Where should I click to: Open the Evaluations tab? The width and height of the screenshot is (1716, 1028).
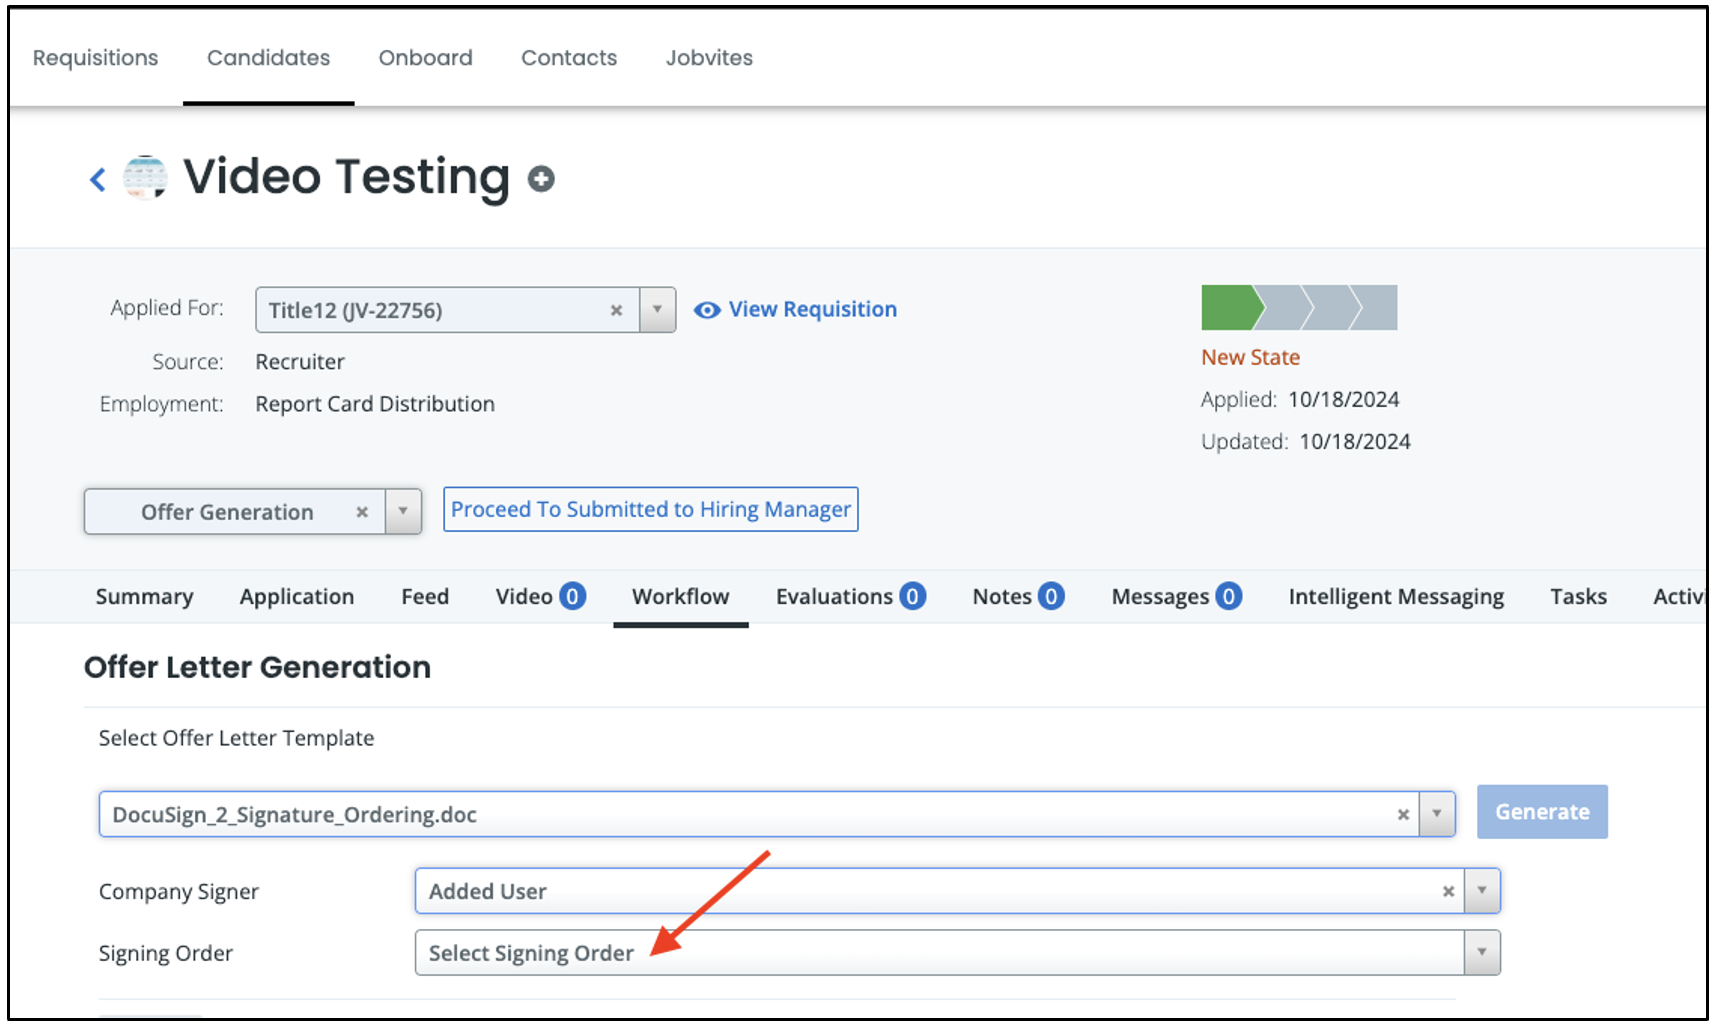click(836, 596)
